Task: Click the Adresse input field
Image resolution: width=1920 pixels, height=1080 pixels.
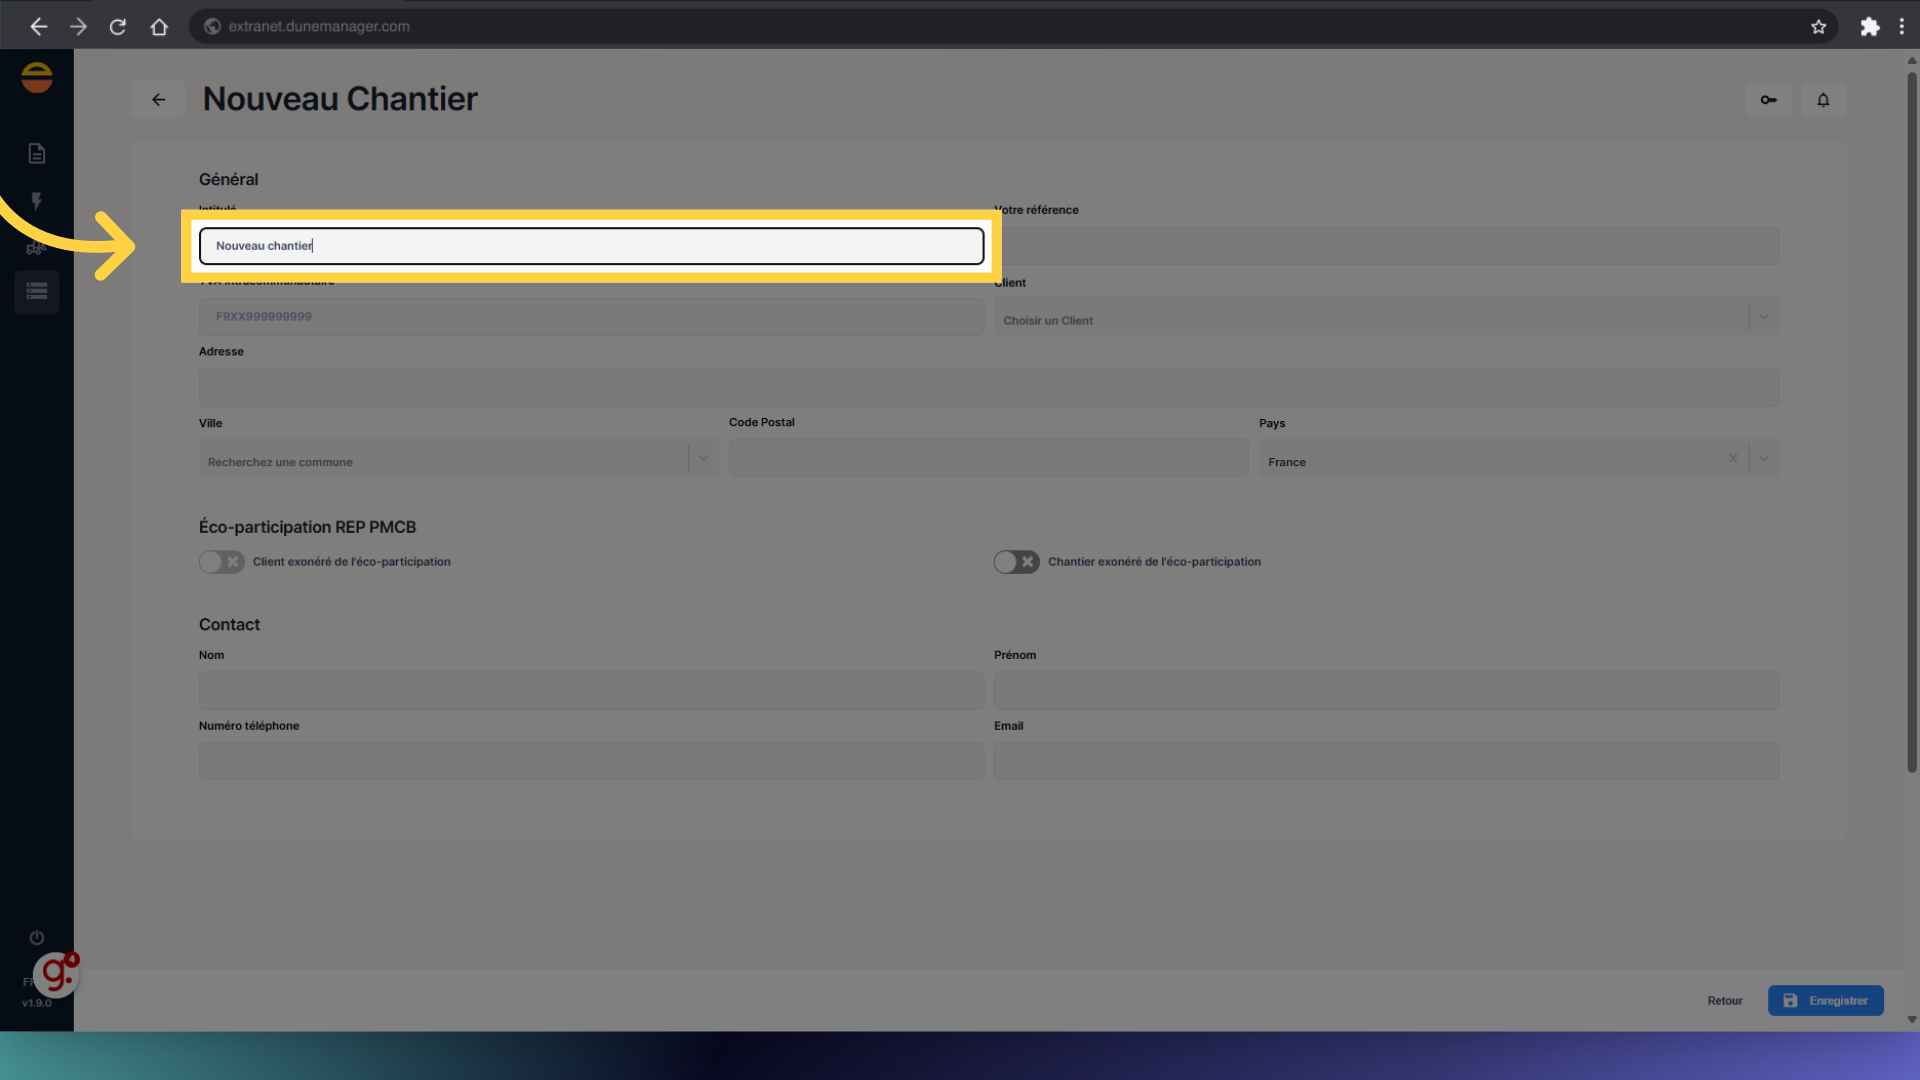Action: (988, 387)
